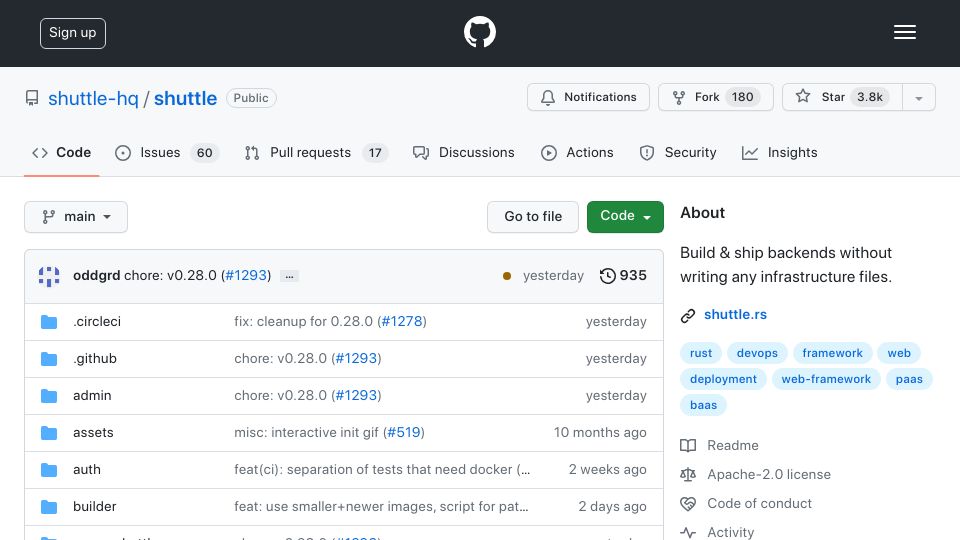Screen dimensions: 960x540
Task: Open the admin folder
Action: (x=92, y=396)
